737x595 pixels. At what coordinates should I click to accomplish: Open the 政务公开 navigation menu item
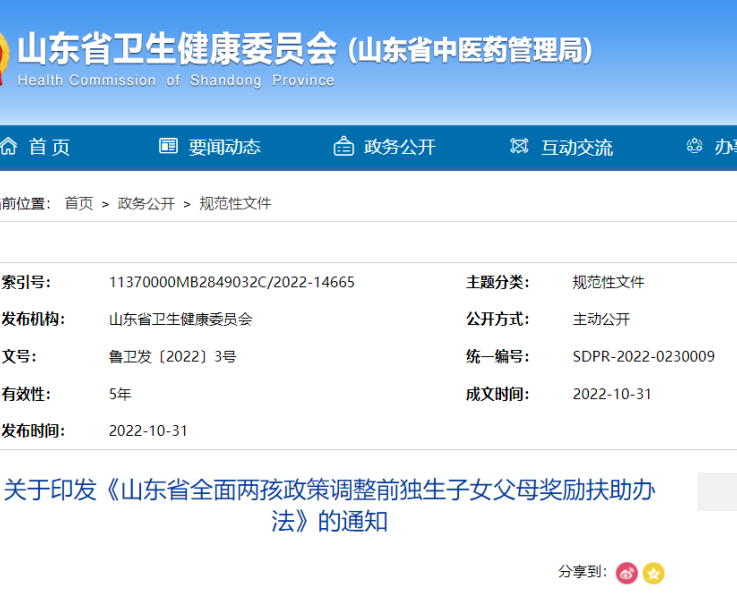400,147
